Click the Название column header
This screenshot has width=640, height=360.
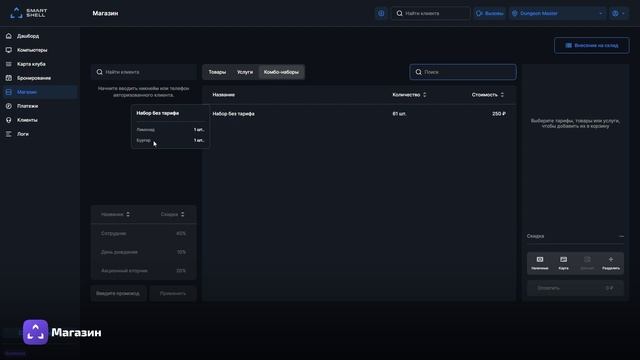click(223, 95)
